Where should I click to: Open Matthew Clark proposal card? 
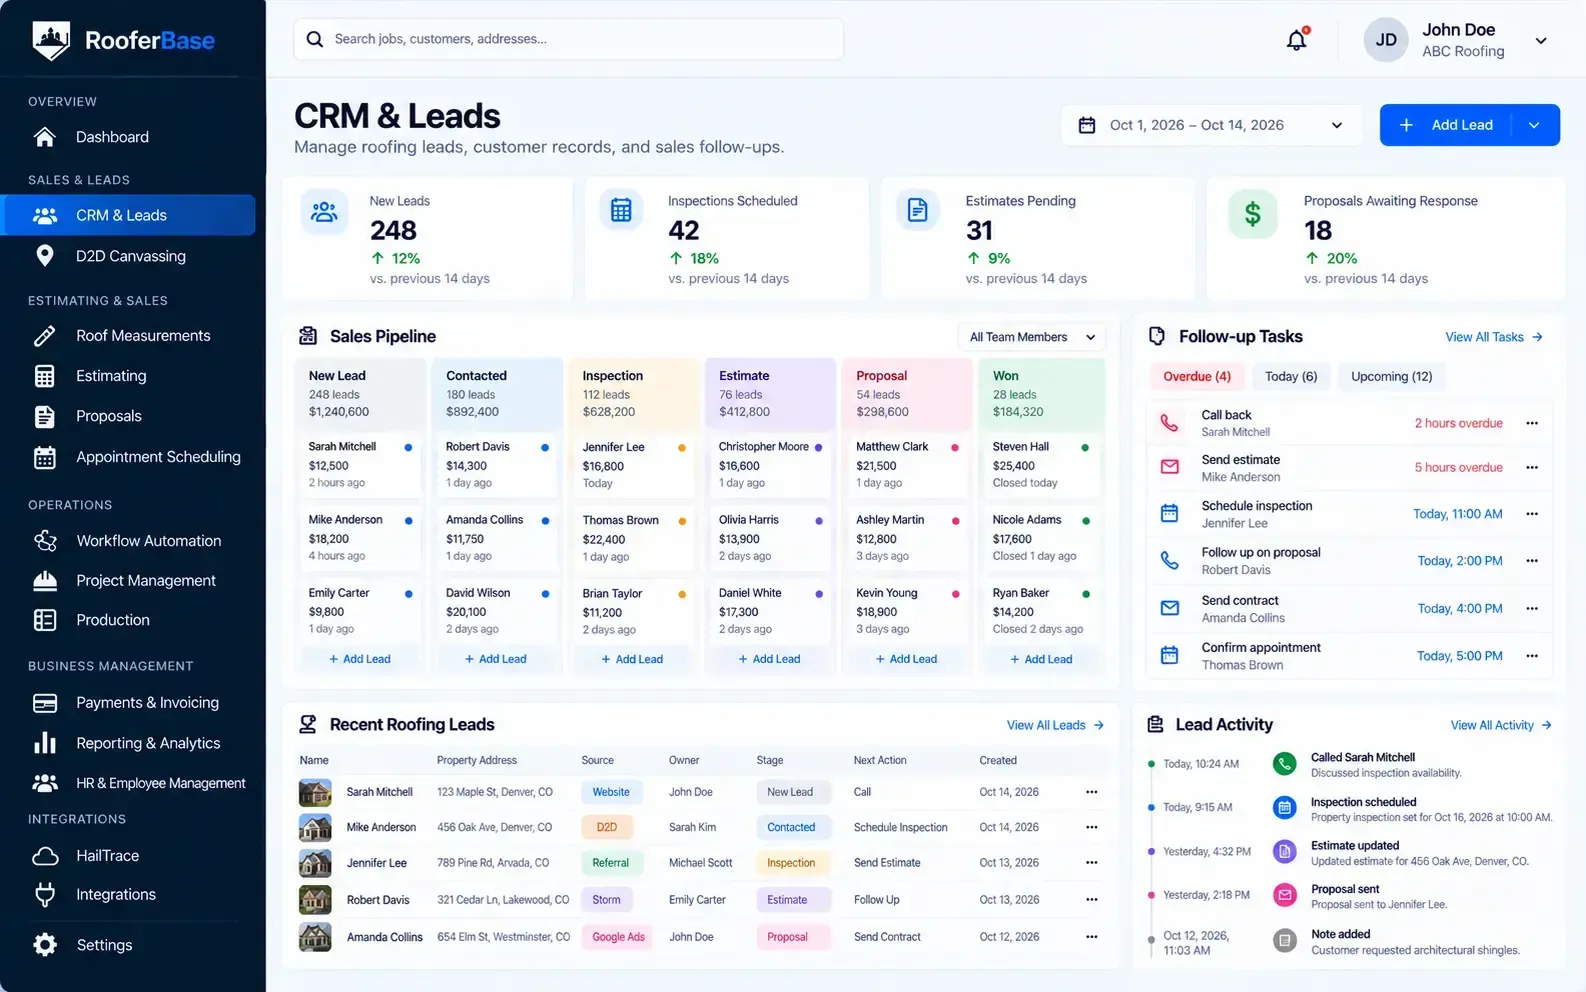[x=907, y=465]
